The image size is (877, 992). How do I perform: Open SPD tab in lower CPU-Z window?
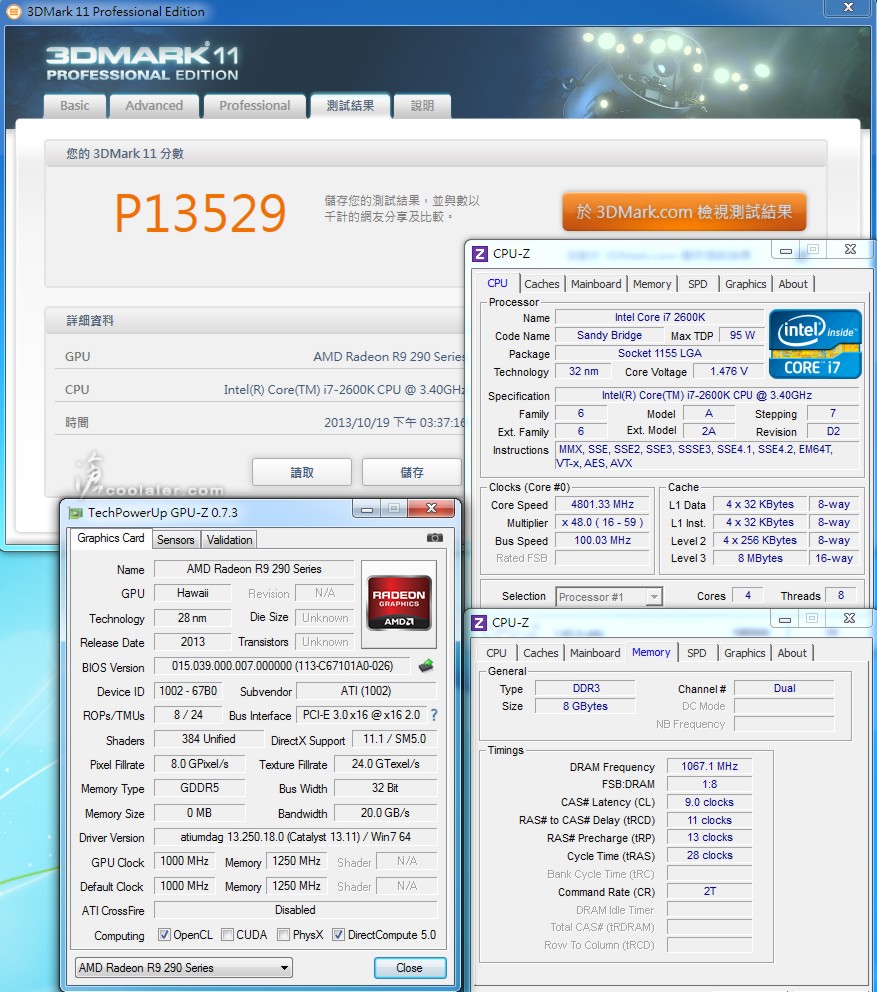(696, 653)
